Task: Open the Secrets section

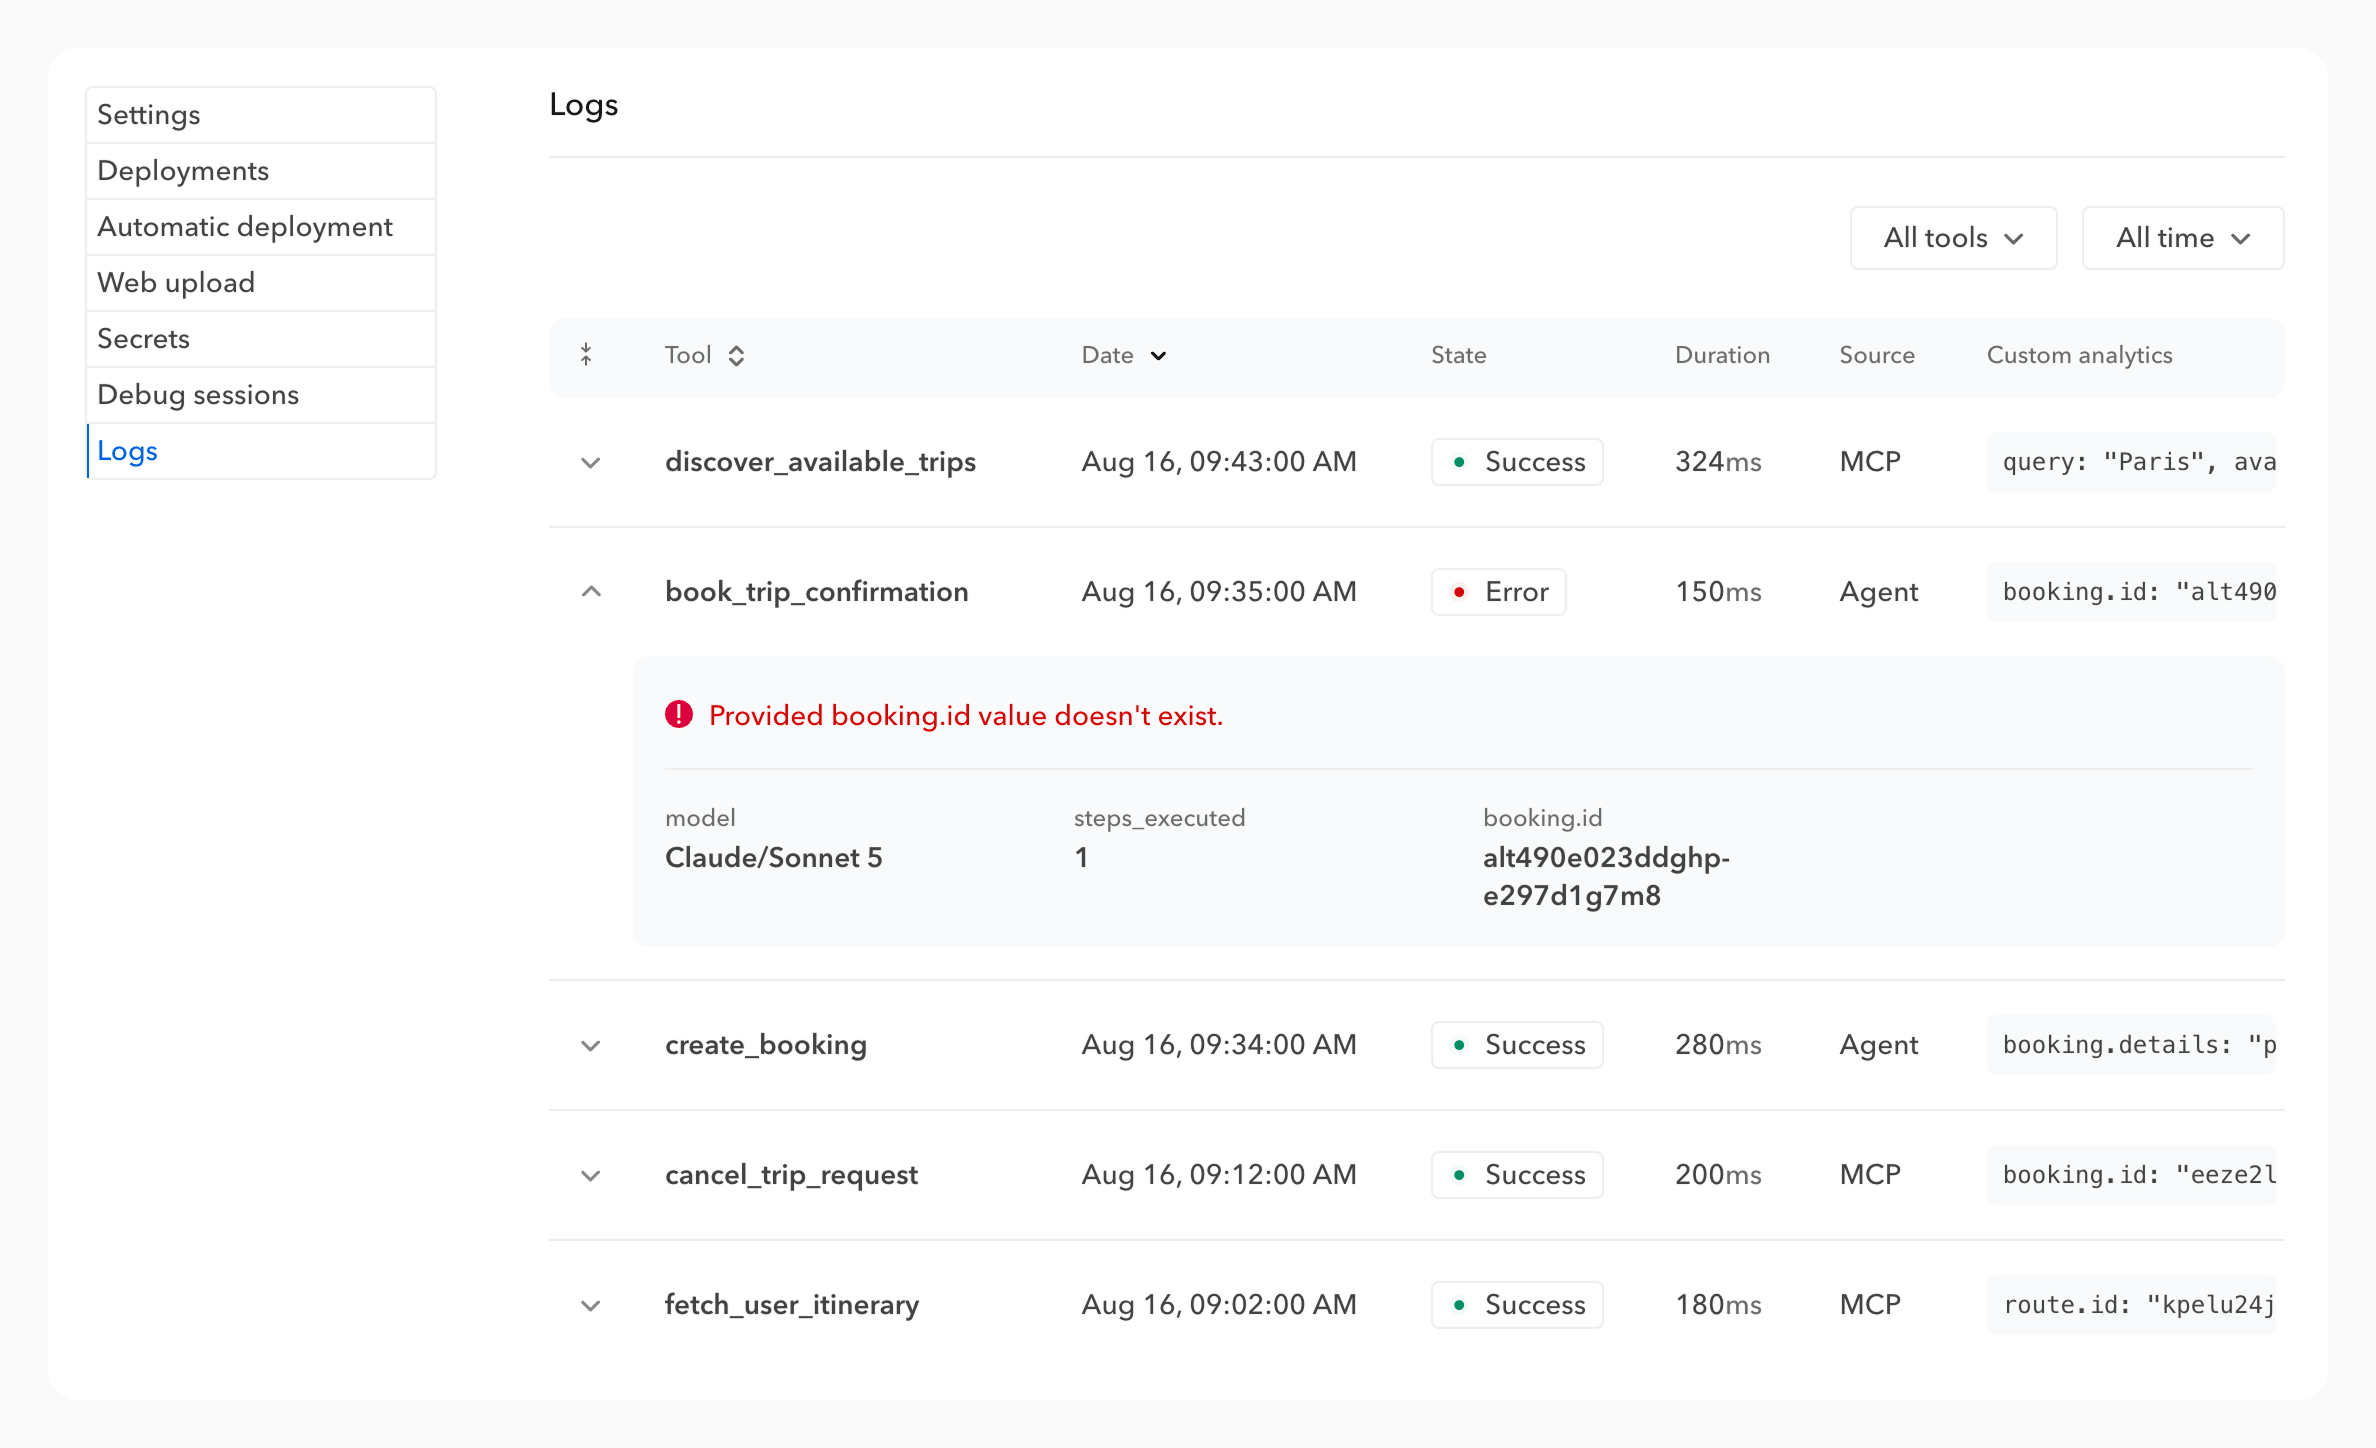Action: [x=261, y=339]
